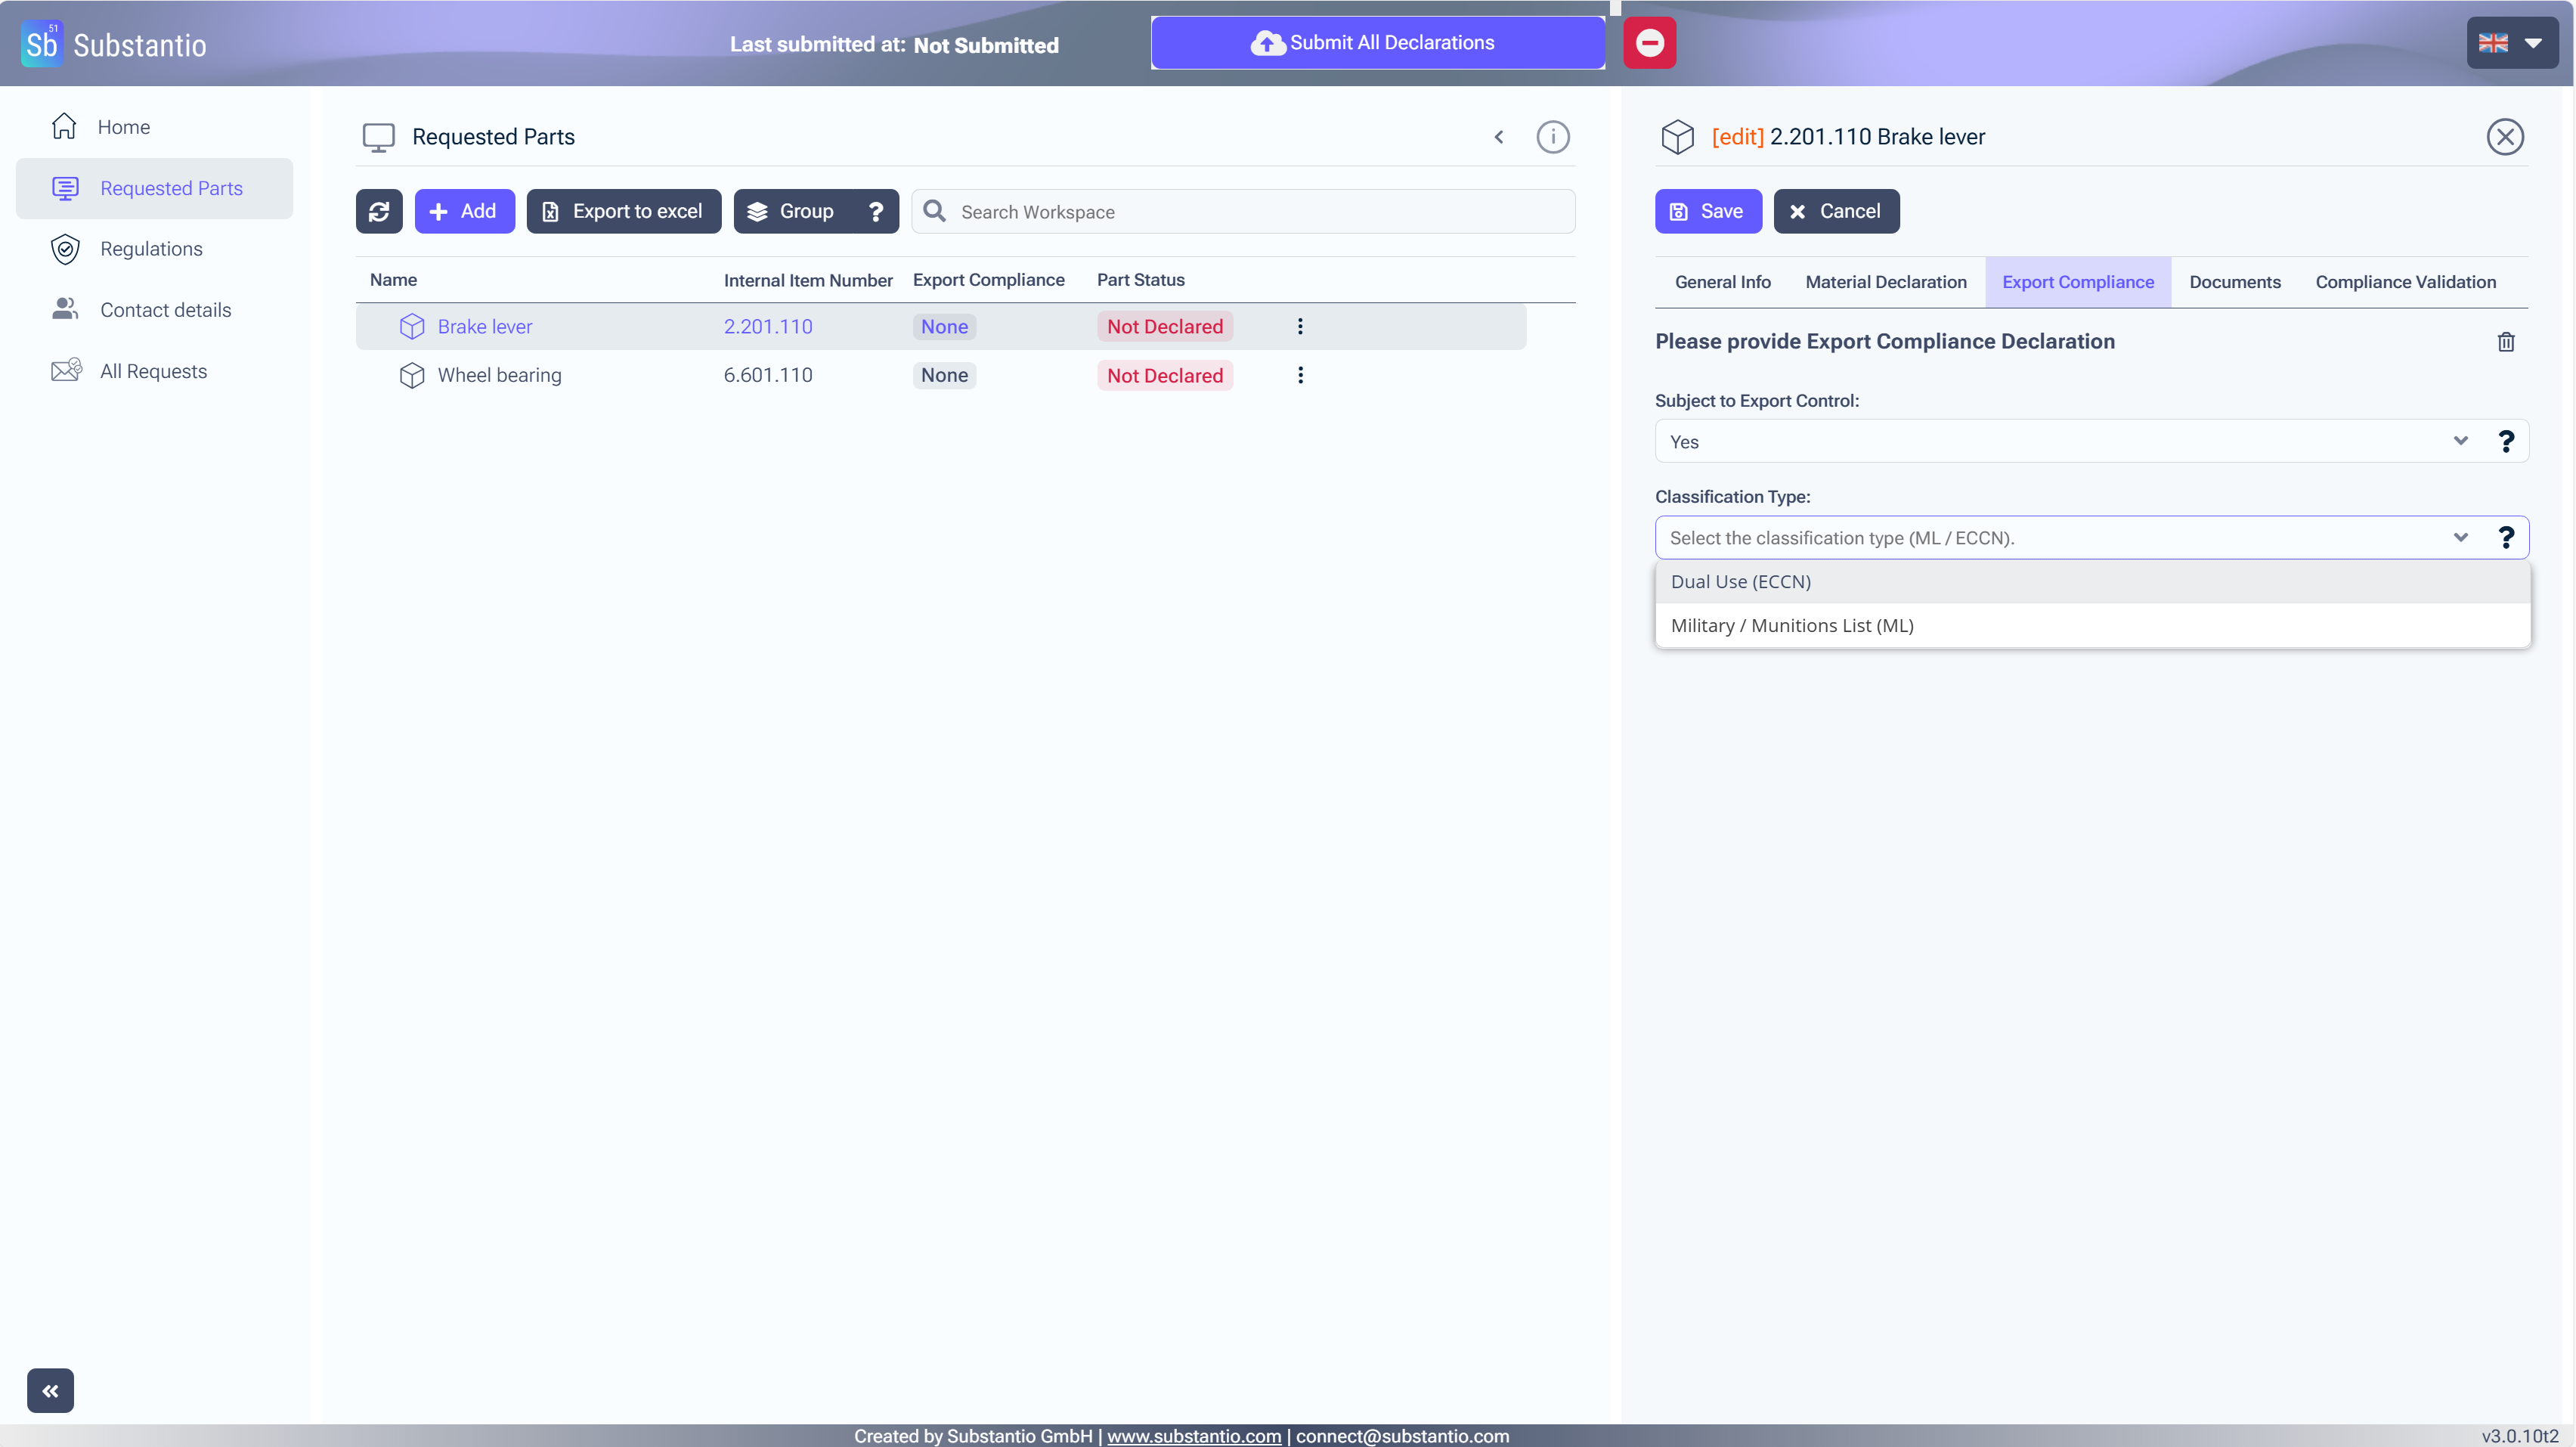The image size is (2576, 1447).
Task: Collapse the parts list with chevron arrow
Action: (1498, 137)
